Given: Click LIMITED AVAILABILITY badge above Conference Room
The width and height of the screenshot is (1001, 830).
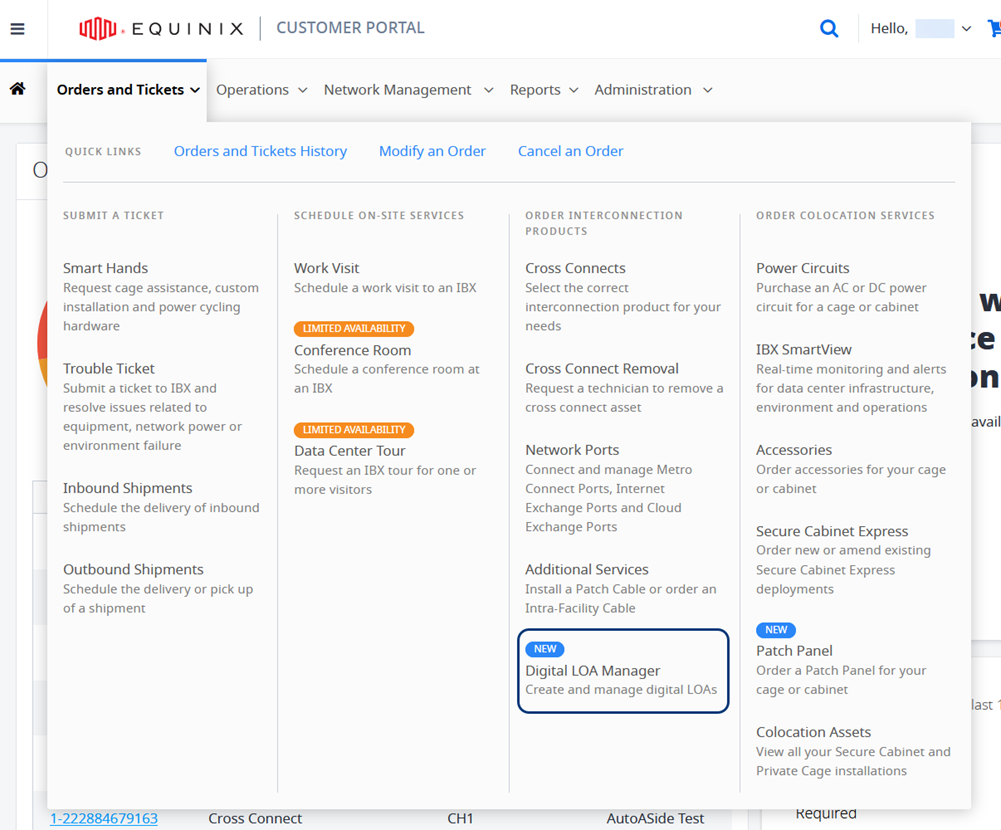Looking at the screenshot, I should coord(354,328).
